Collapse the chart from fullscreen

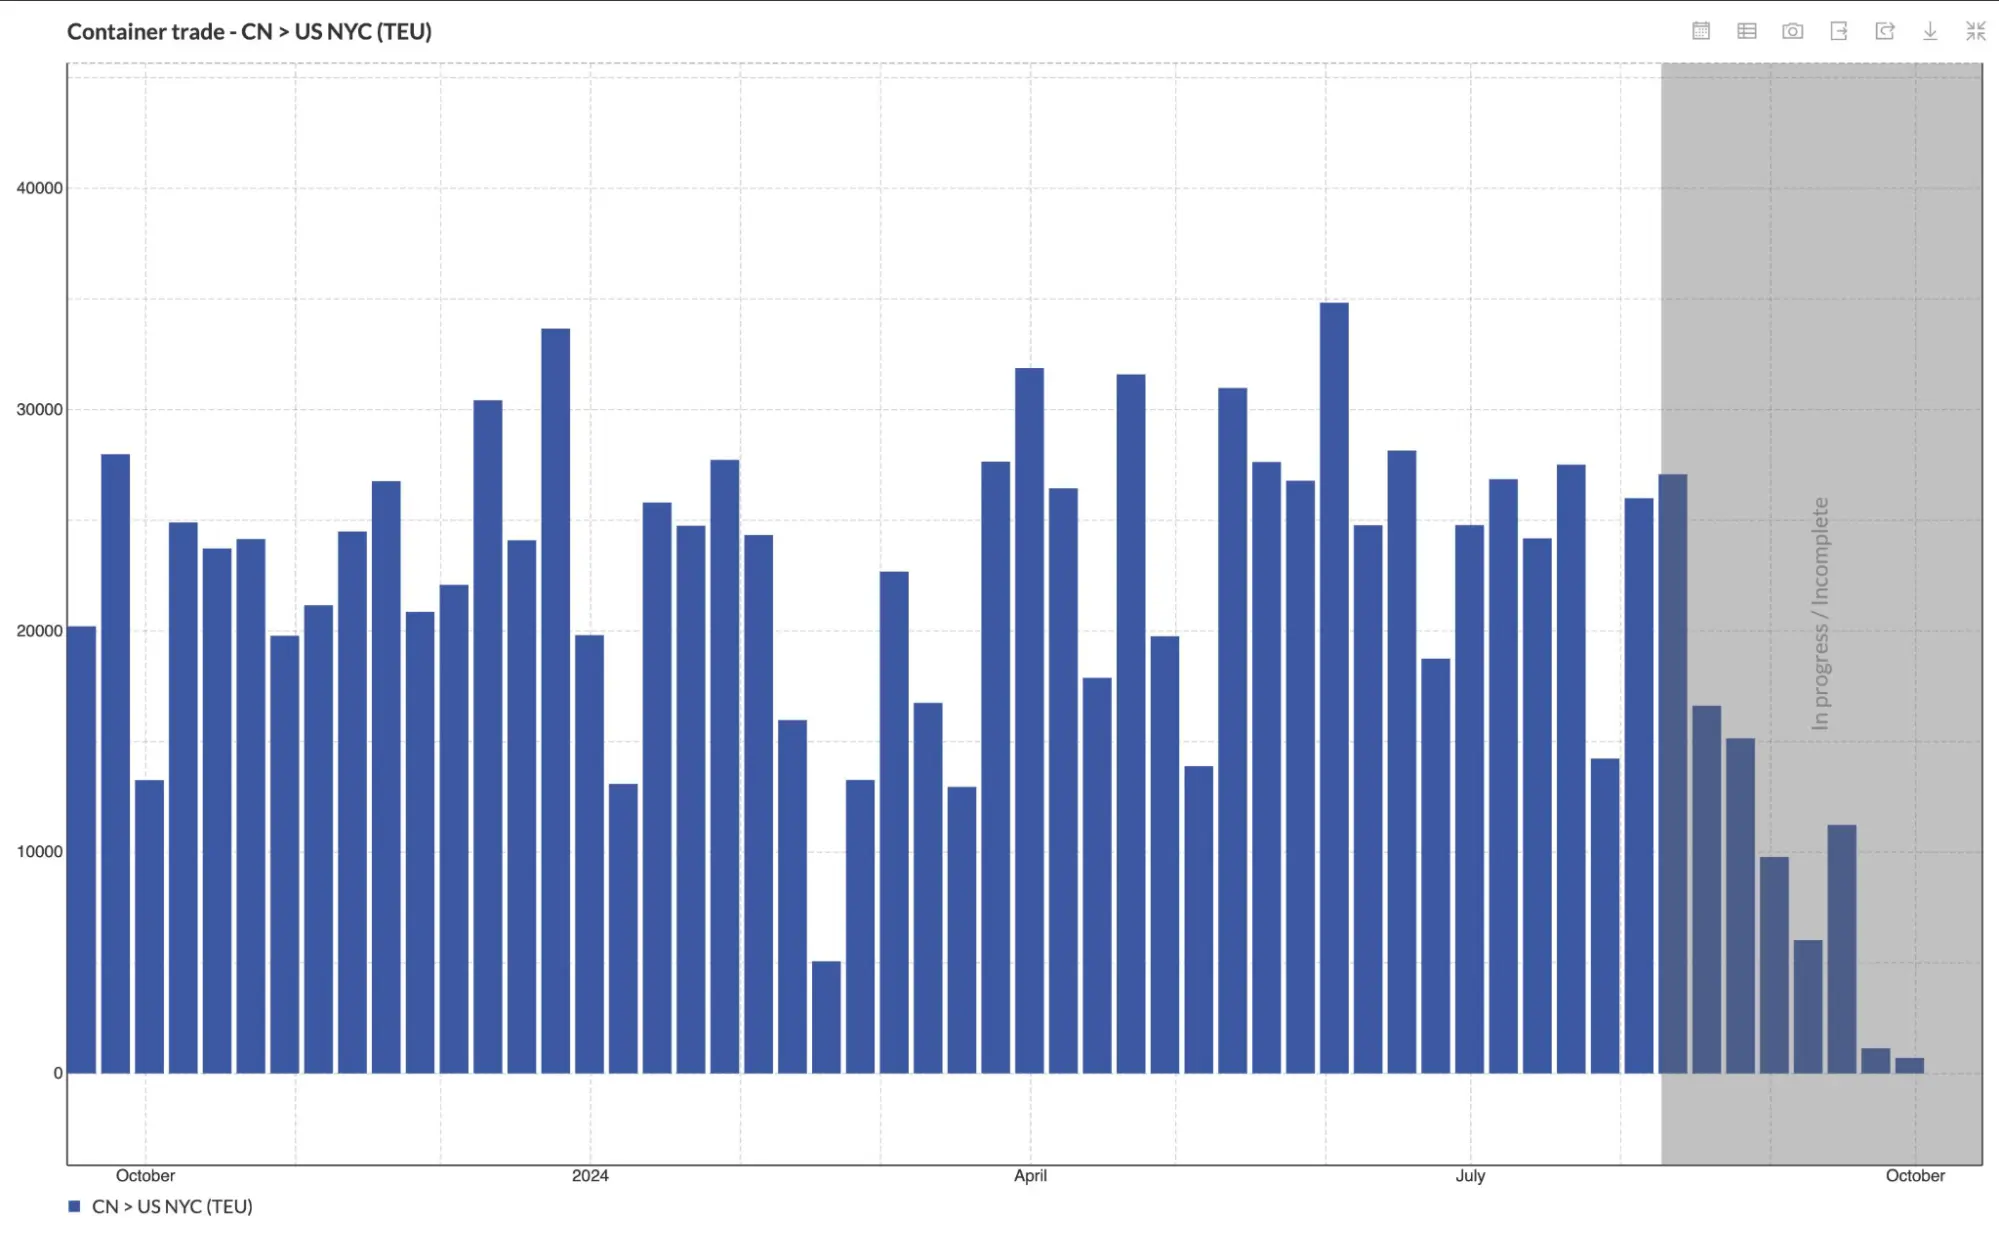coord(1976,31)
